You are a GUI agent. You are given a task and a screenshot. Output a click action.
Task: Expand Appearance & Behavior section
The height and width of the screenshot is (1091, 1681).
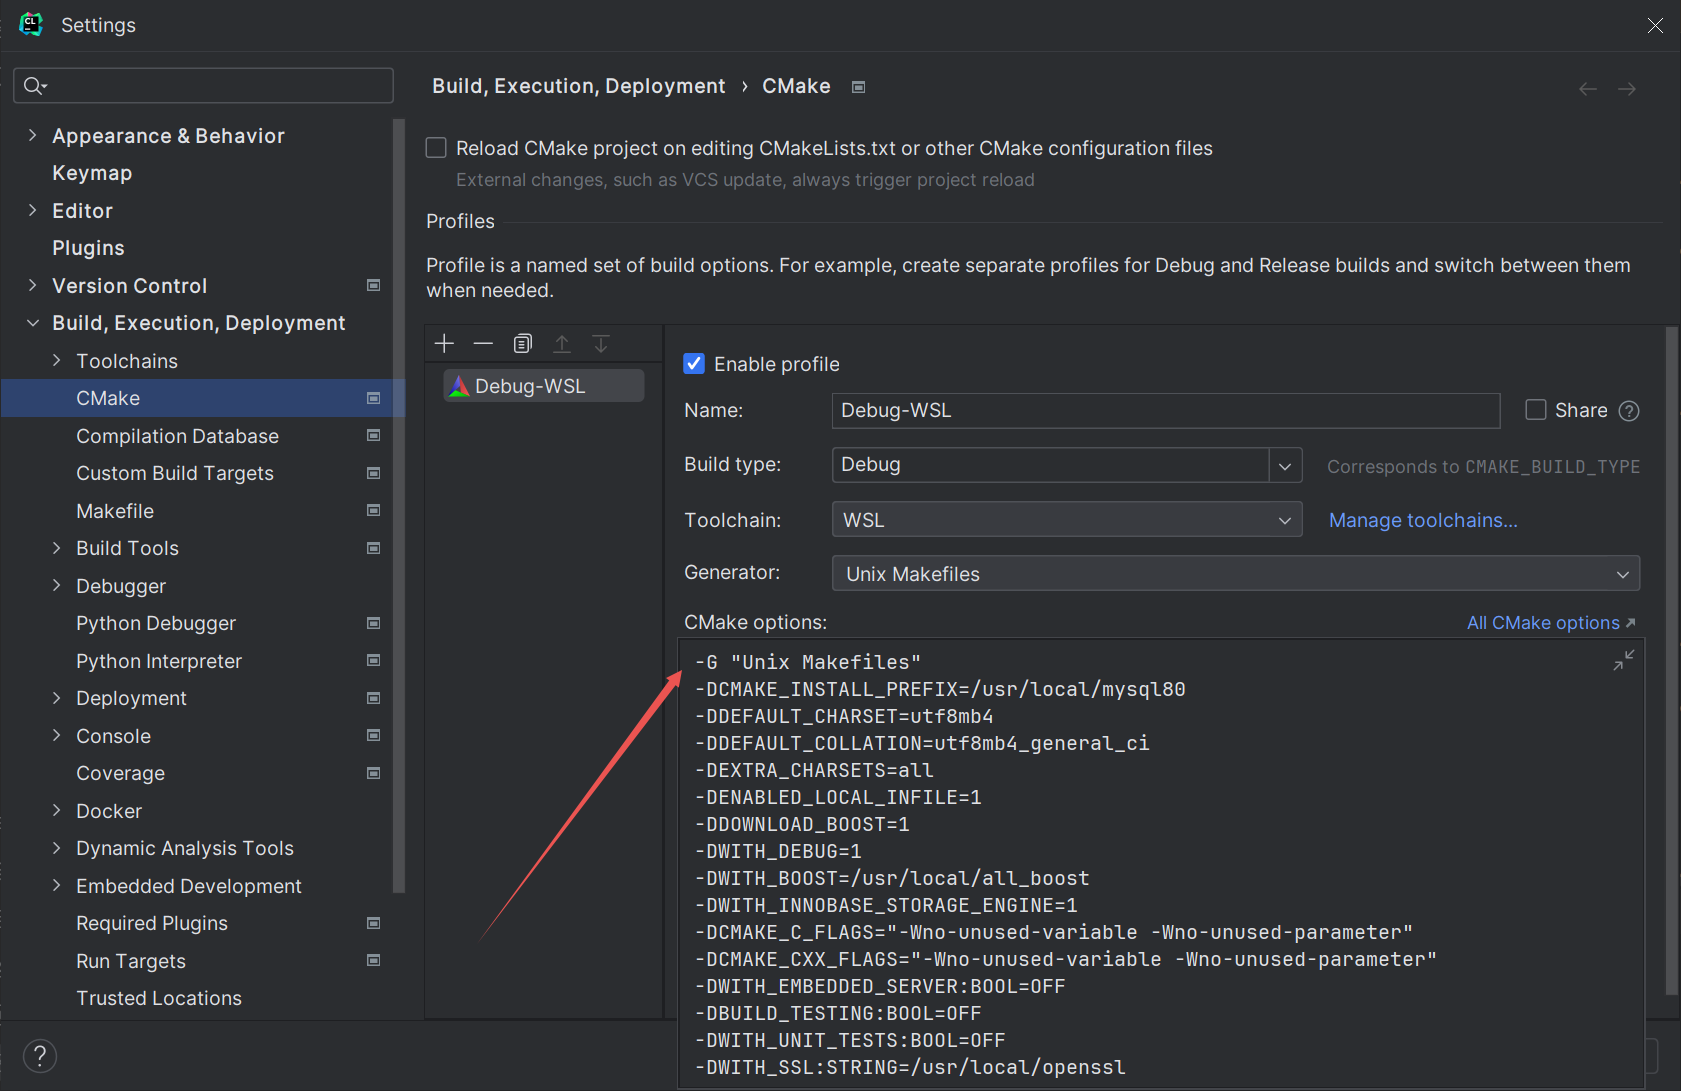tap(32, 135)
